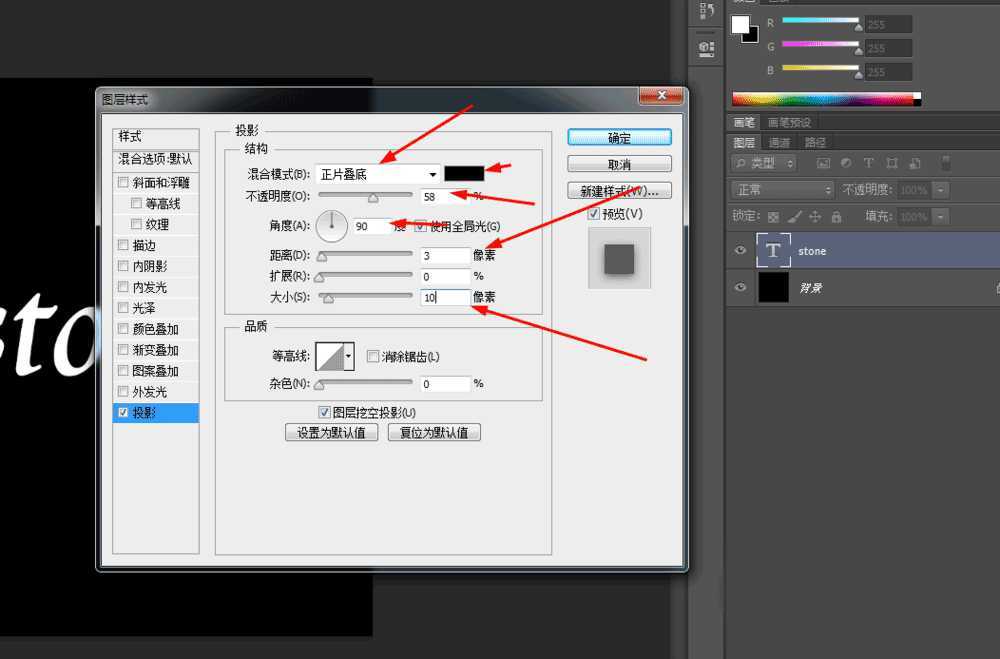Toggle the 使用全局光 checkbox

pyautogui.click(x=421, y=225)
